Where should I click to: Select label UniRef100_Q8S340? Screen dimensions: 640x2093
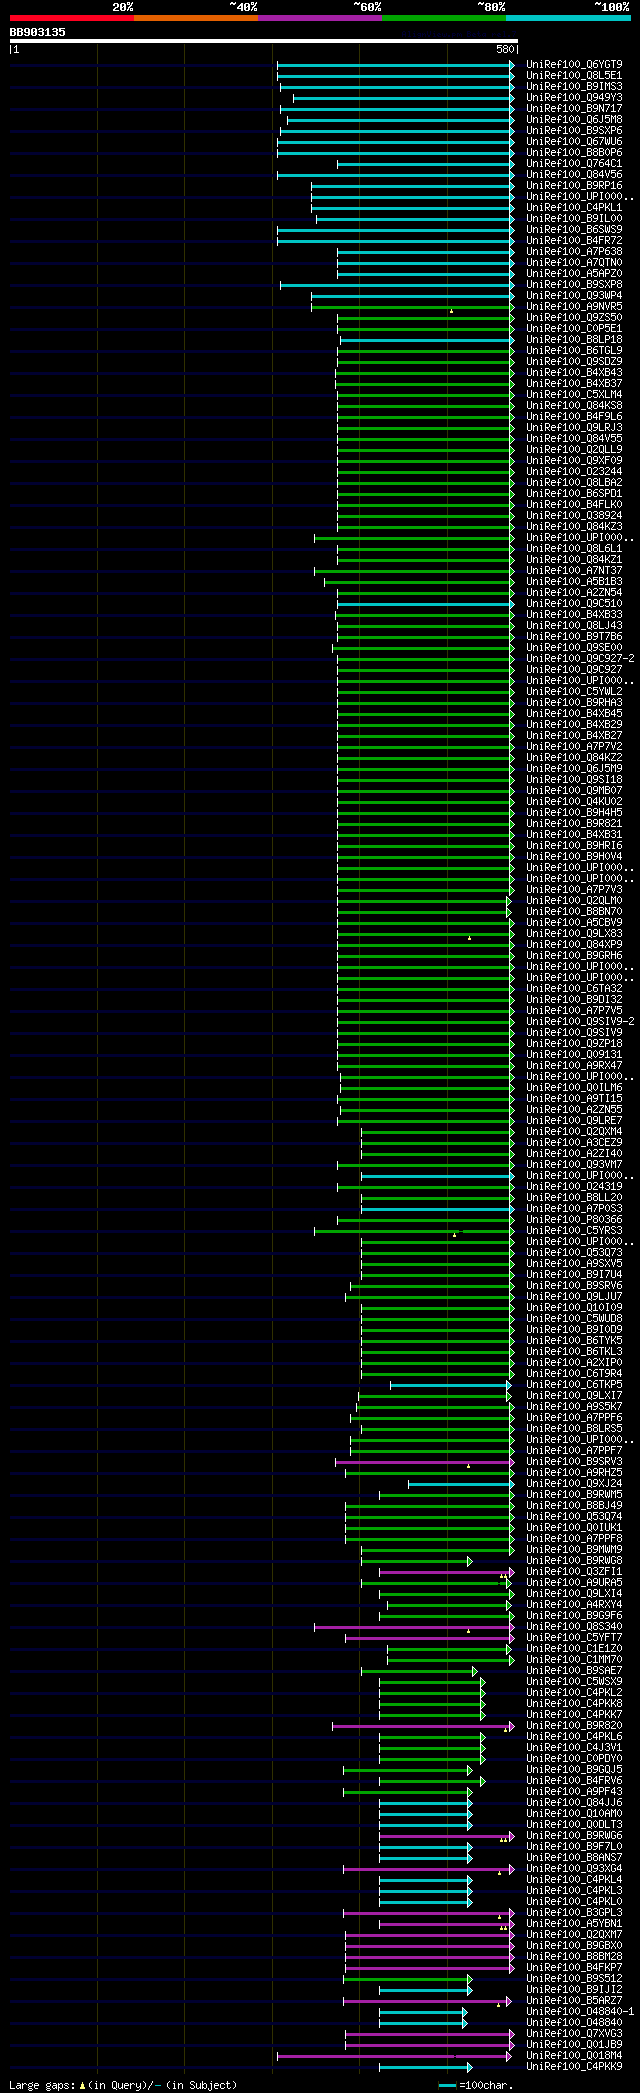574,1627
